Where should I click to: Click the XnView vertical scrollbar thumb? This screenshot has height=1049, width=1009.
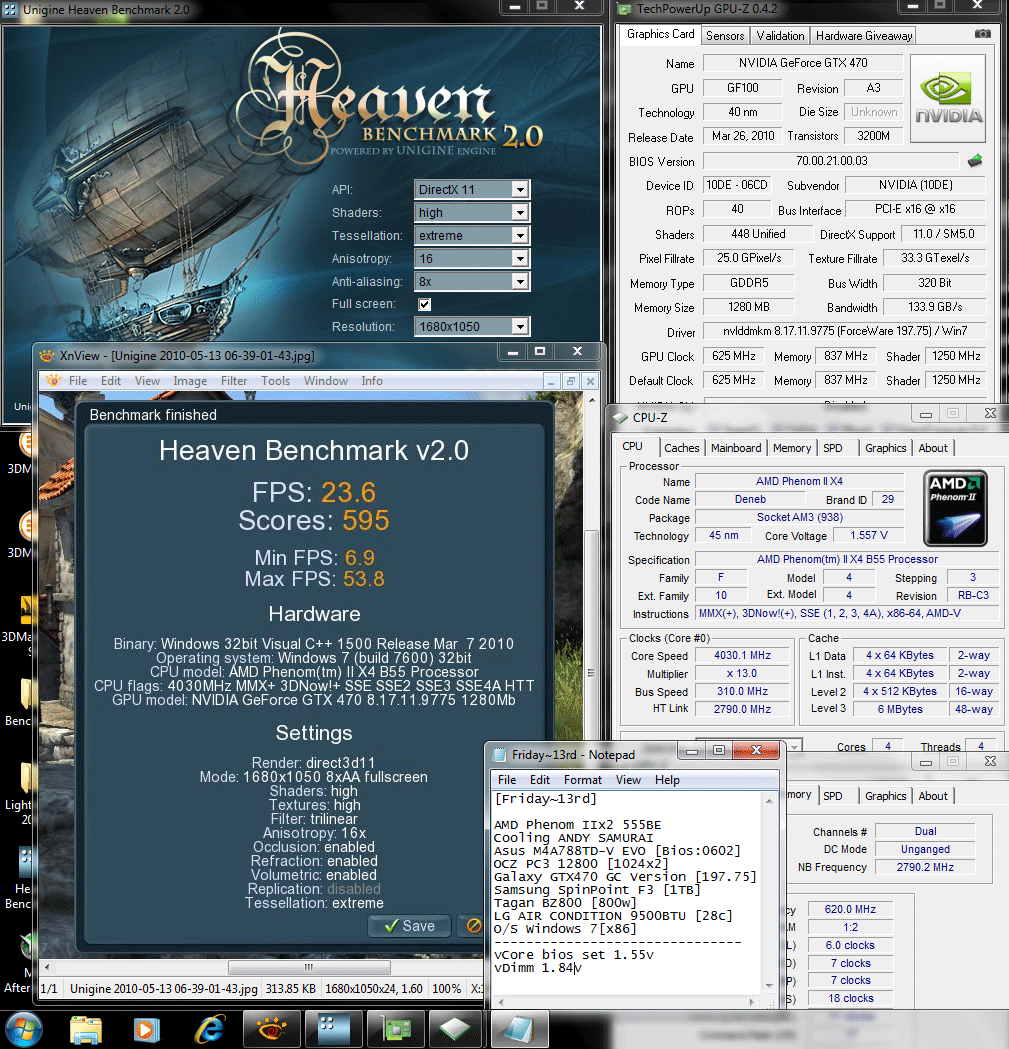[591, 673]
